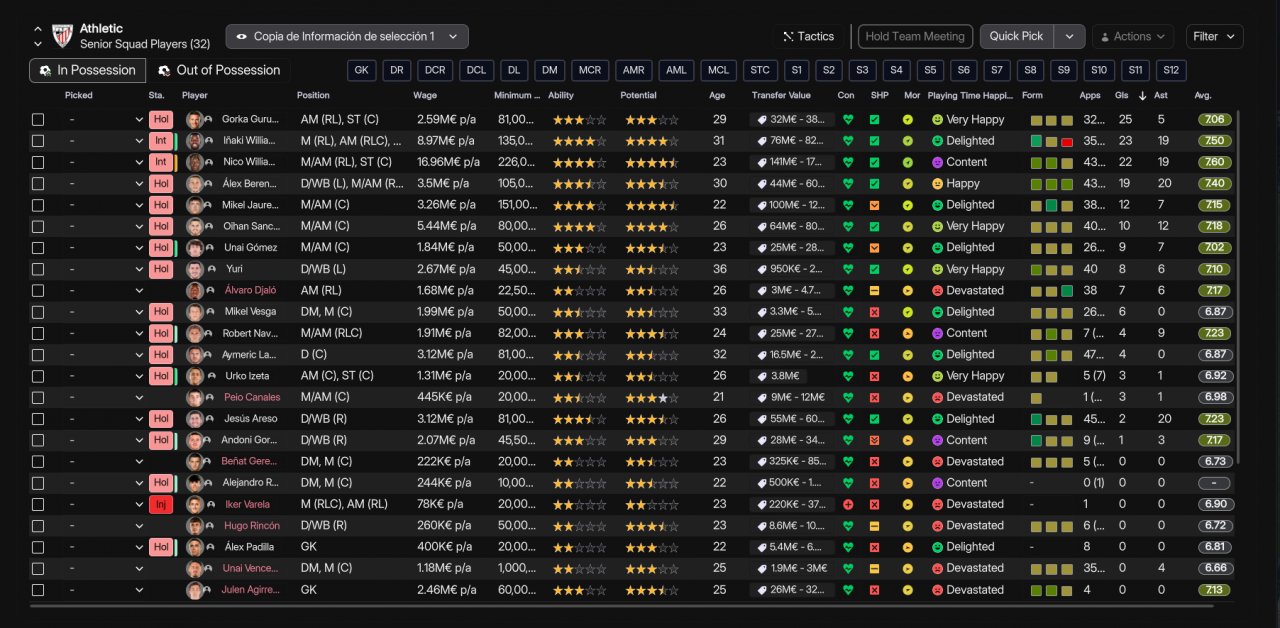The image size is (1280, 628).
Task: Click the Goals column sort arrow icon
Action: click(1142, 96)
